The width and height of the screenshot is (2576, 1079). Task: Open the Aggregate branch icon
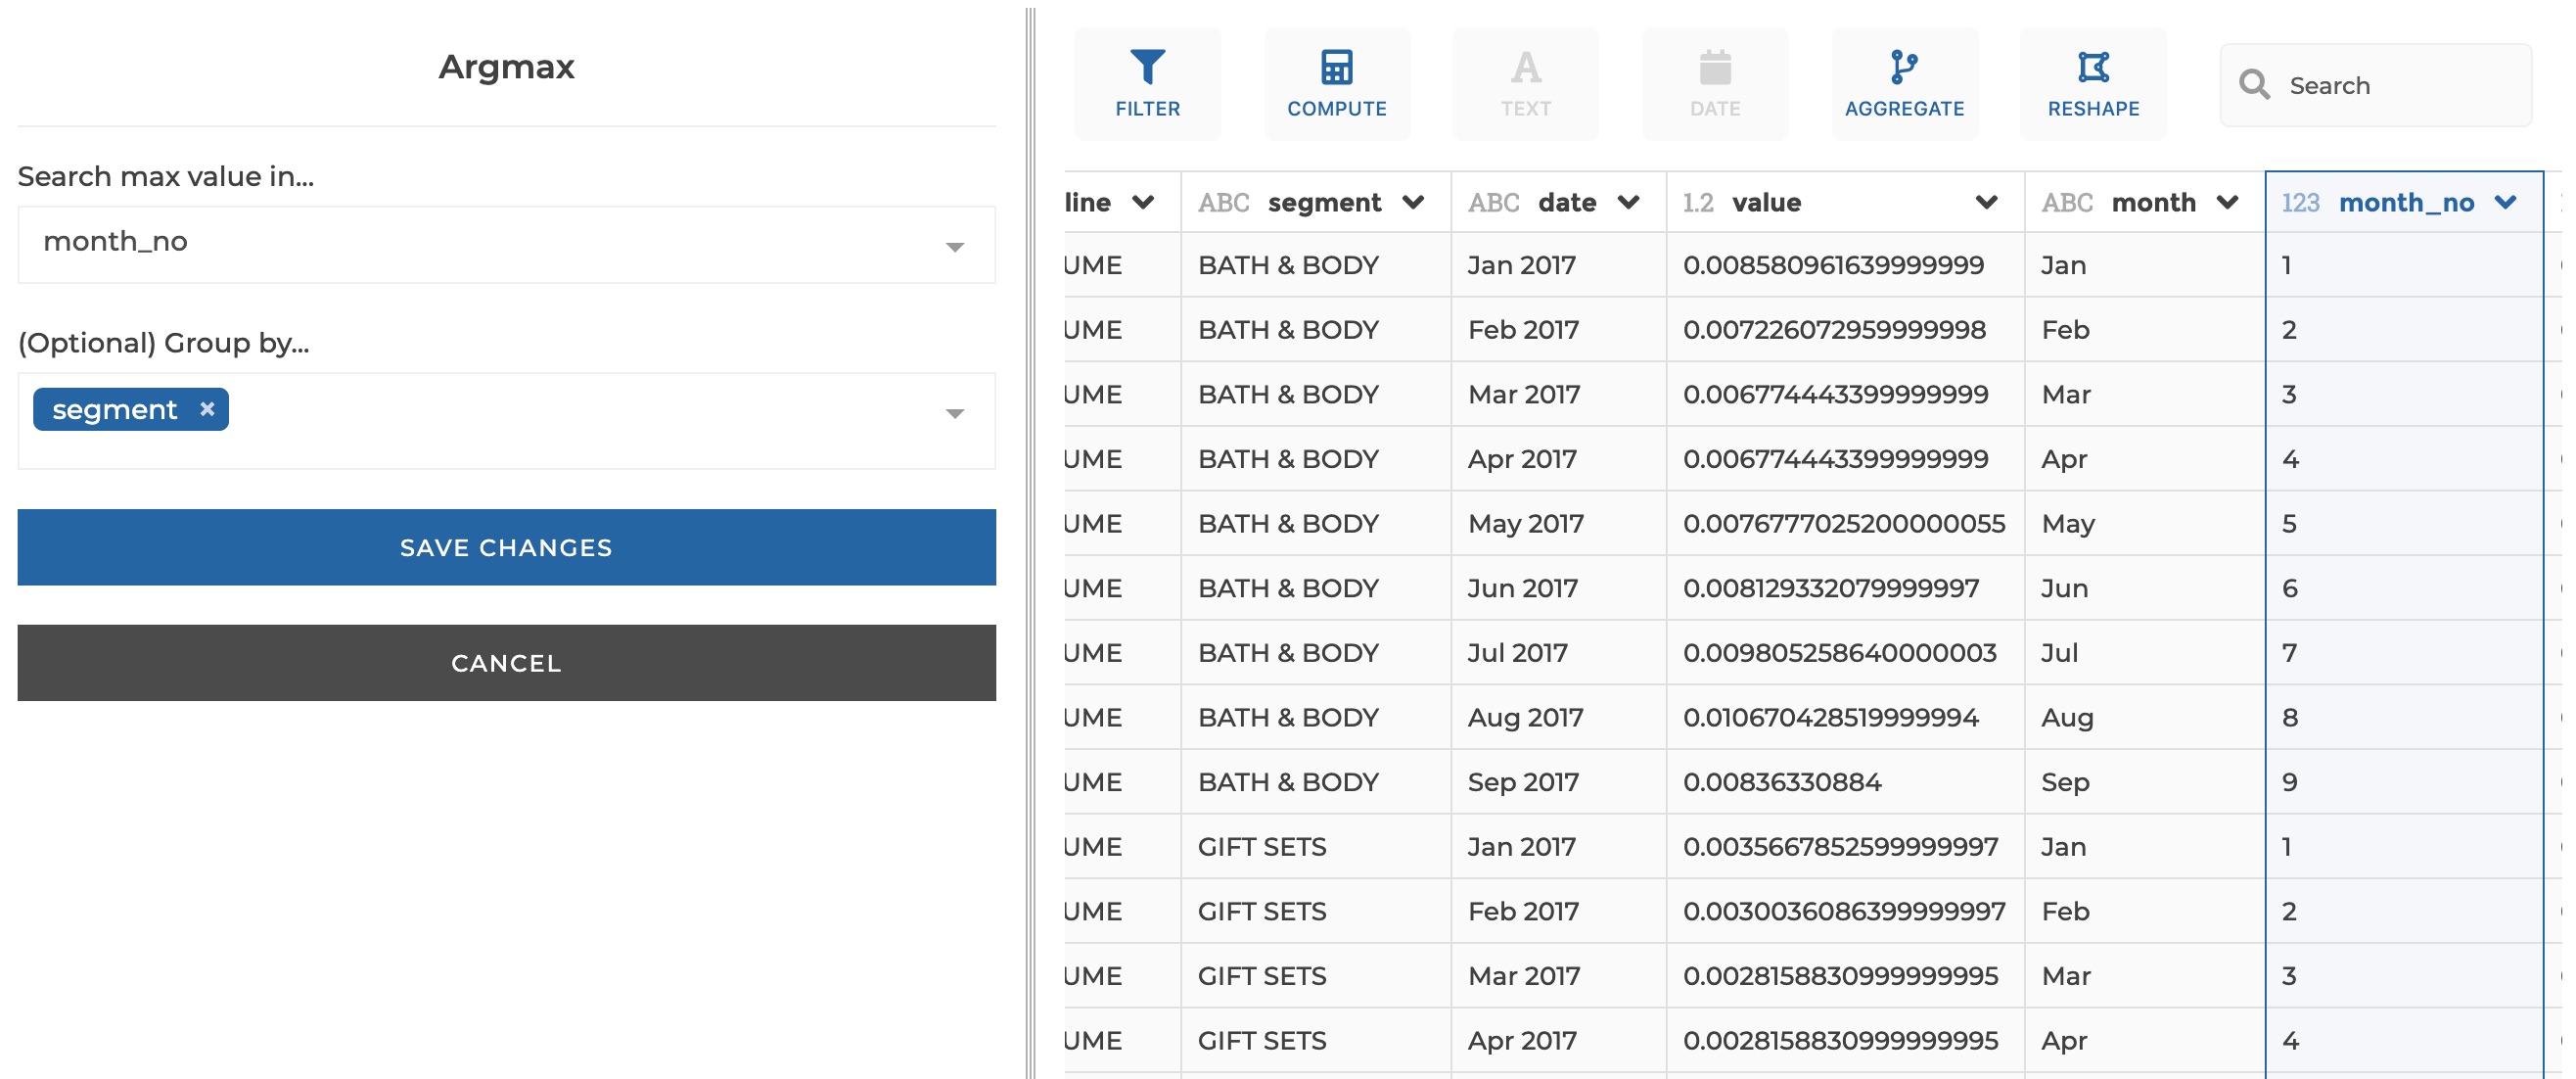(x=1903, y=67)
